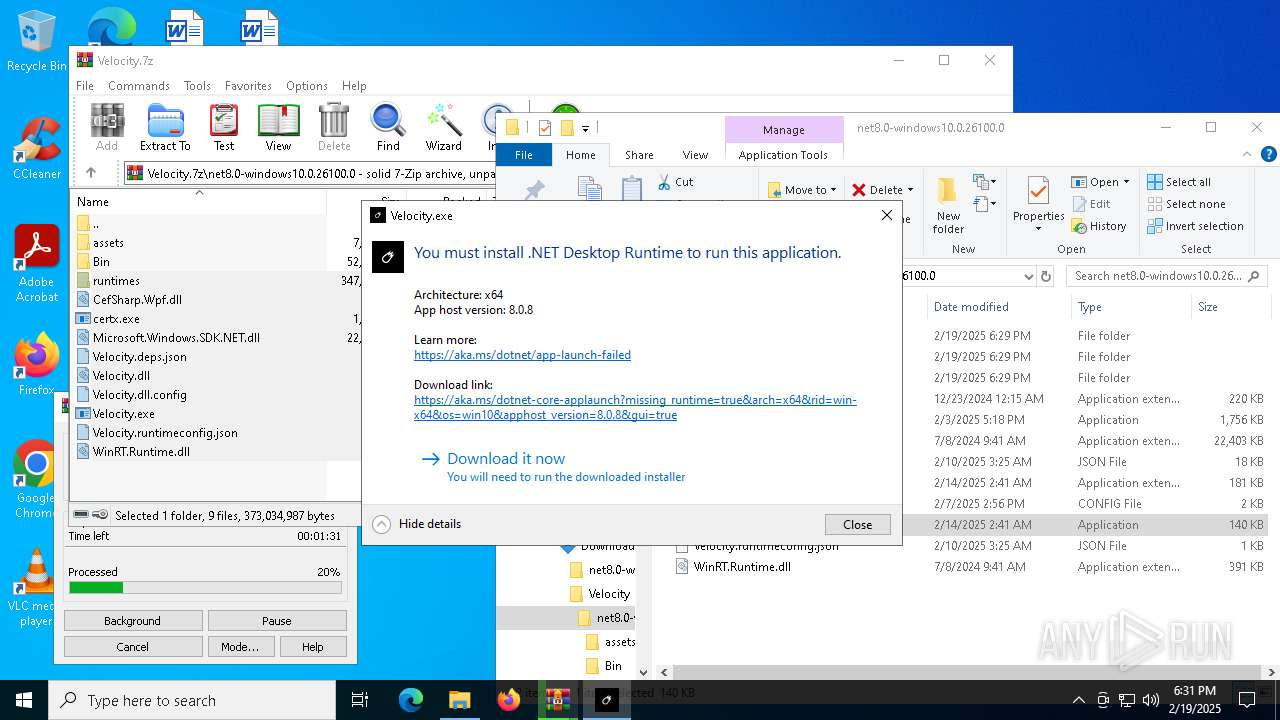
Task: Click the extraction progress bar
Action: pyautogui.click(x=205, y=588)
